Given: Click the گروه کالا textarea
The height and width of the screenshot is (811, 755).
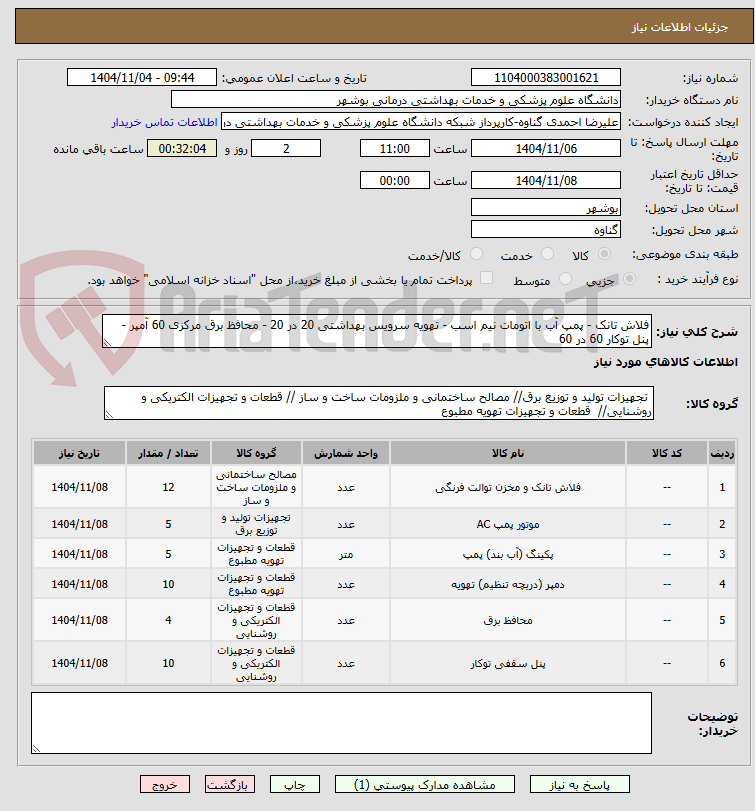Looking at the screenshot, I should pyautogui.click(x=379, y=403).
